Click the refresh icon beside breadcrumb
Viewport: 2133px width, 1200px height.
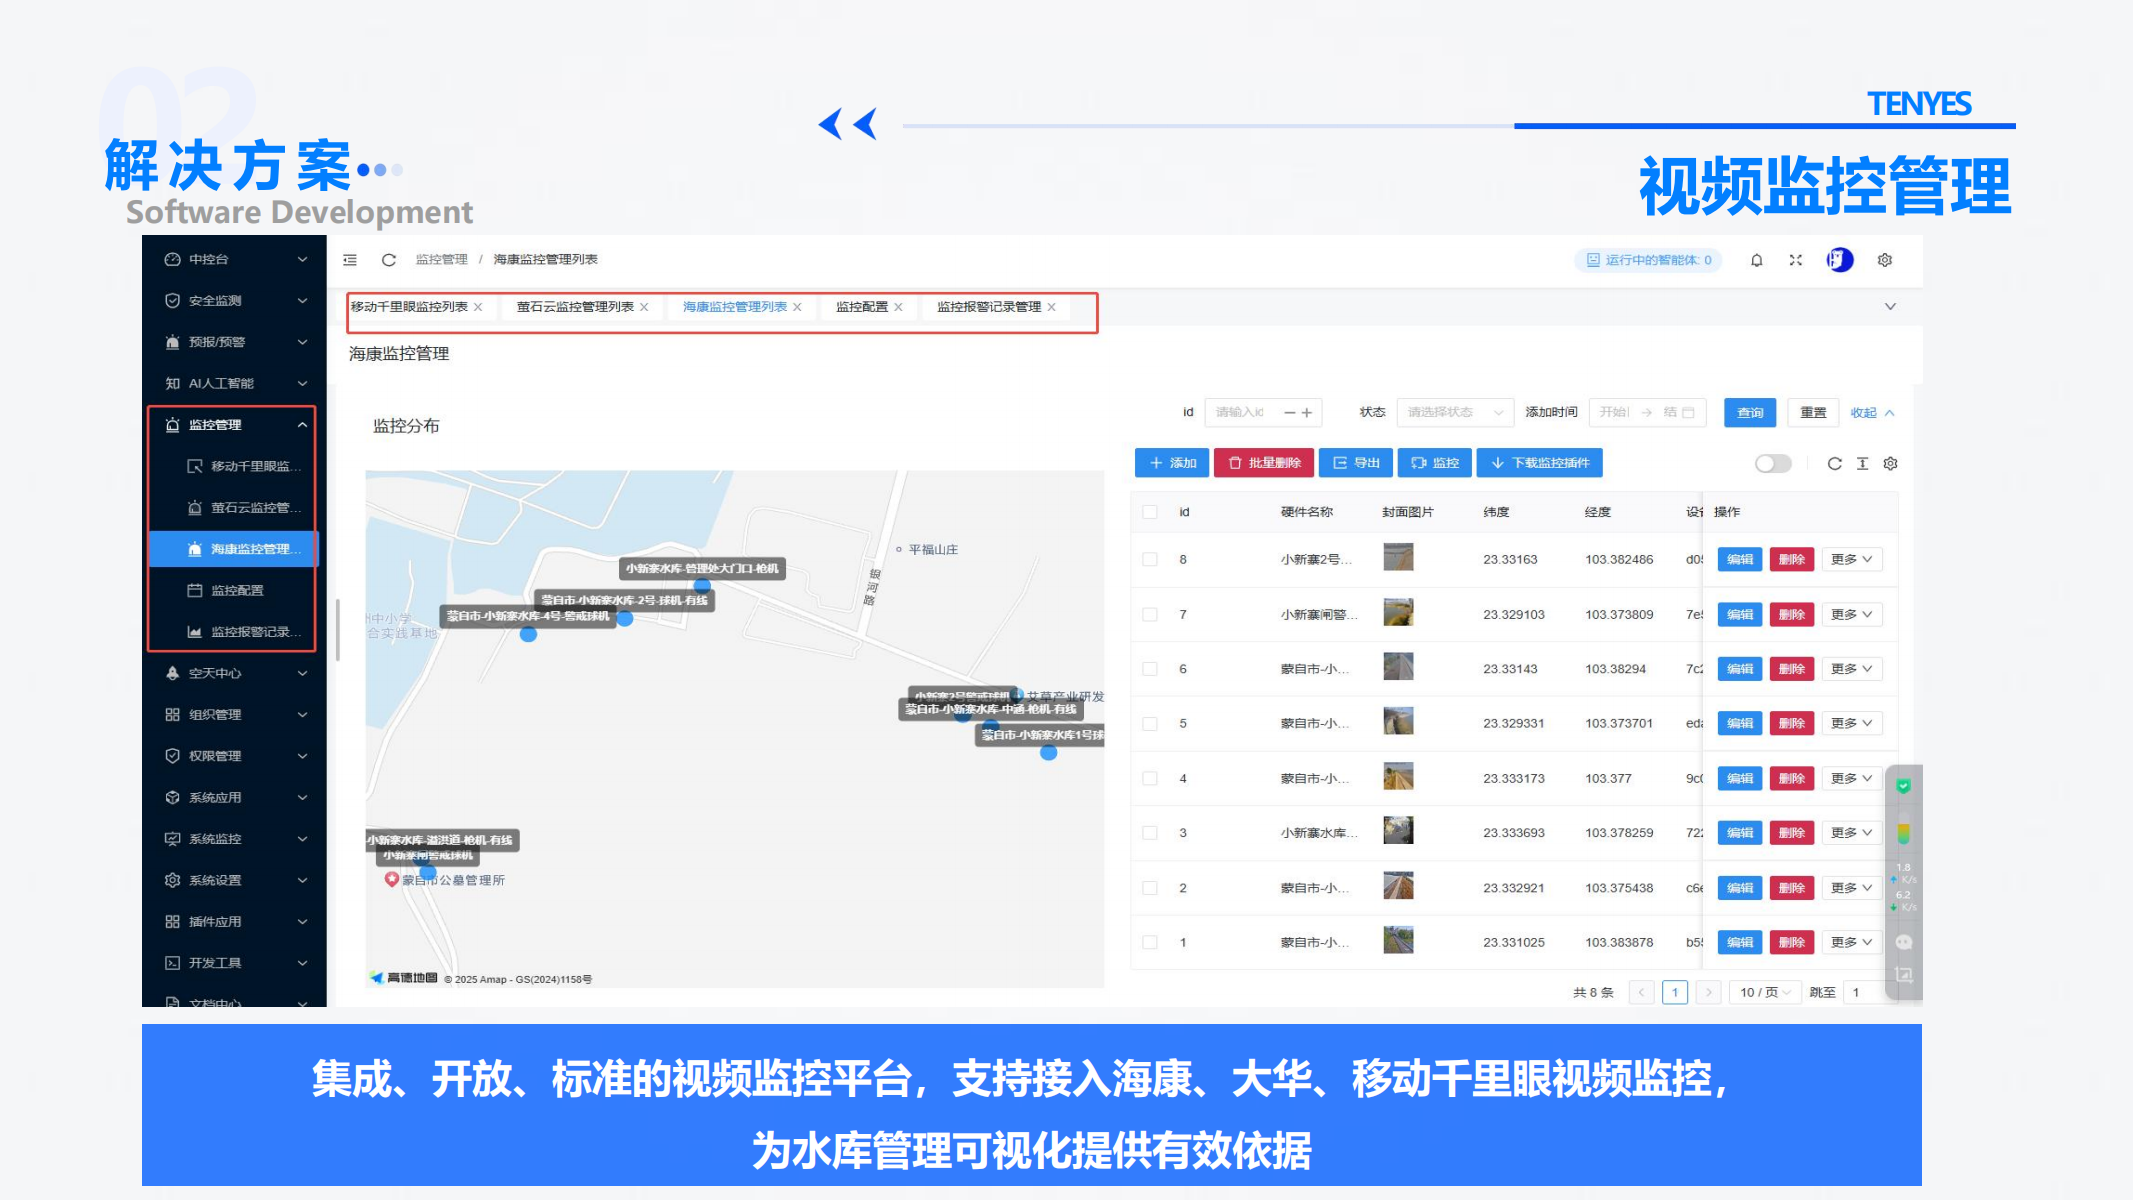click(x=389, y=260)
